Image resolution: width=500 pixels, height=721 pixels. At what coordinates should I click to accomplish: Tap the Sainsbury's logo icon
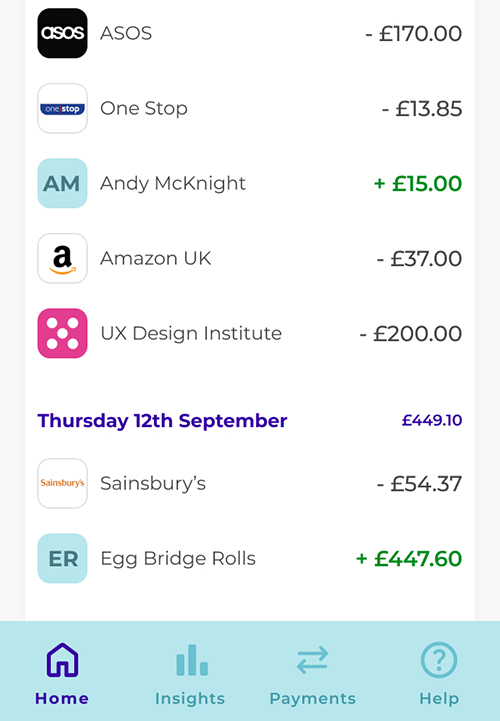(x=62, y=483)
